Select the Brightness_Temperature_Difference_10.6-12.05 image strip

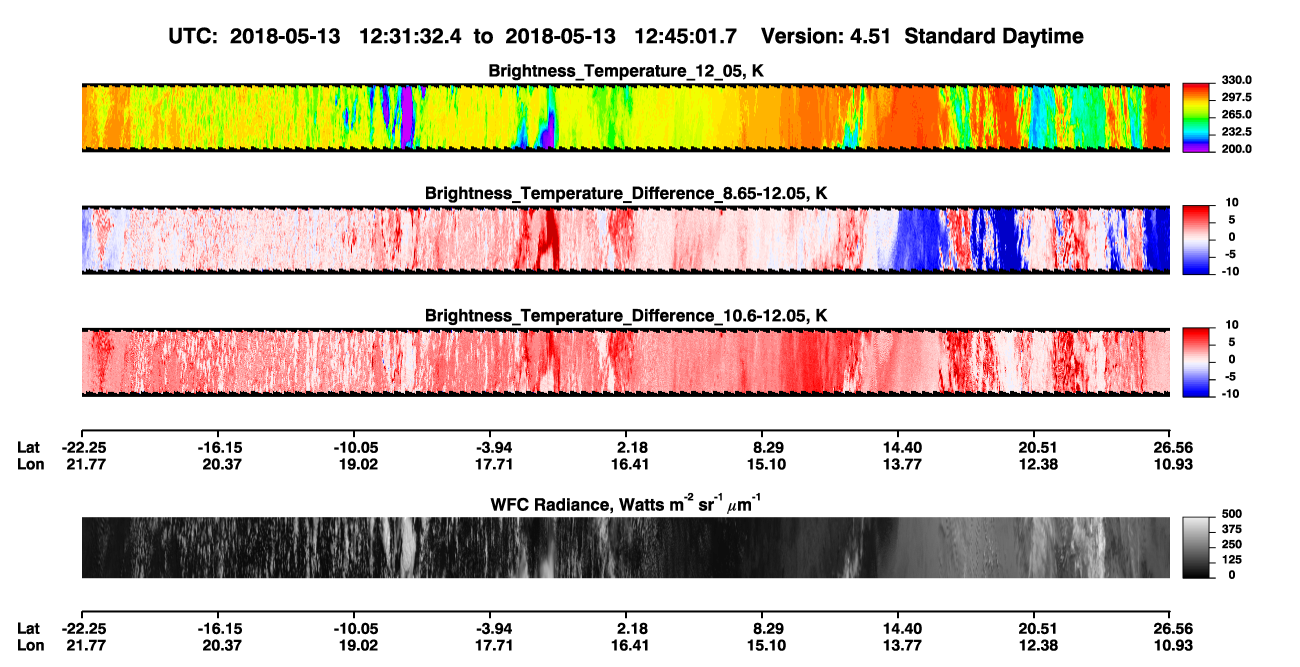point(625,362)
